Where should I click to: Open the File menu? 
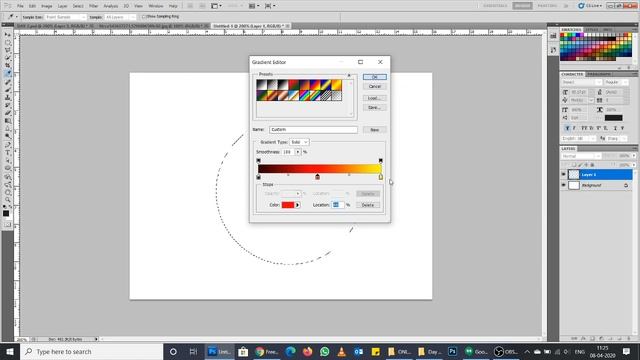click(x=20, y=6)
